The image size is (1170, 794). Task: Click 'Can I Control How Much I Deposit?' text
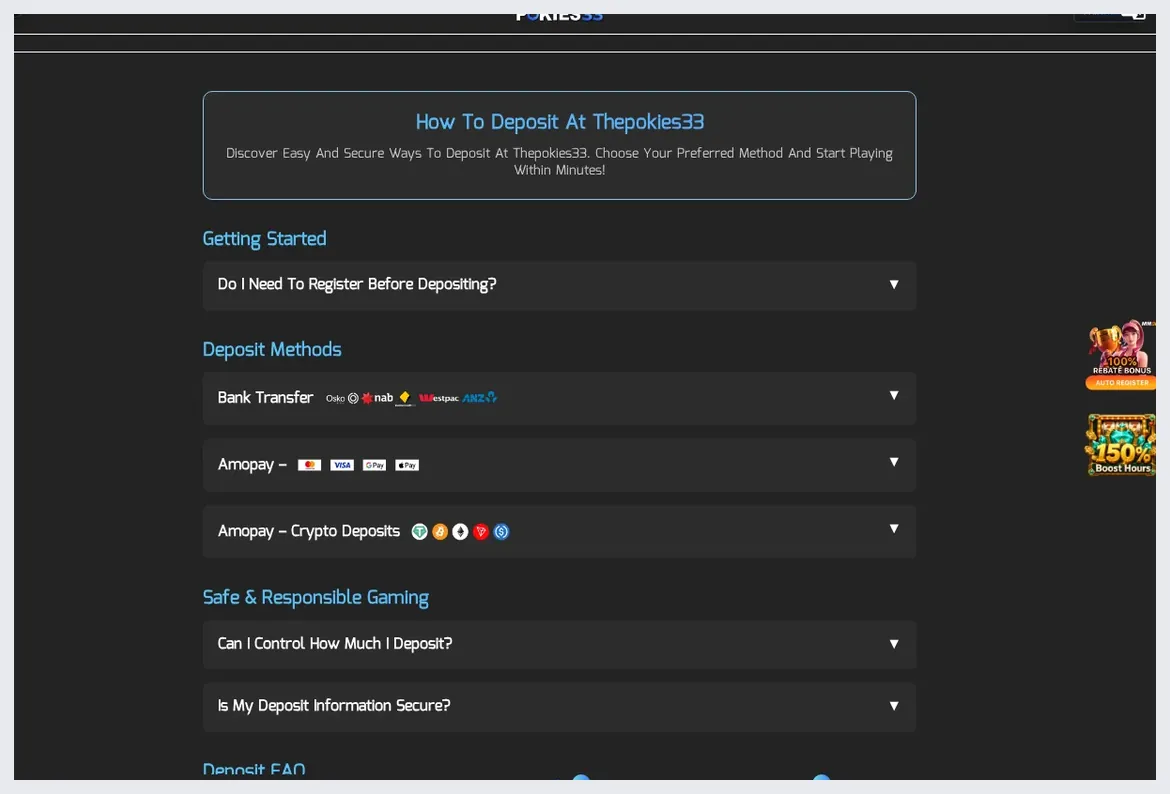(335, 644)
